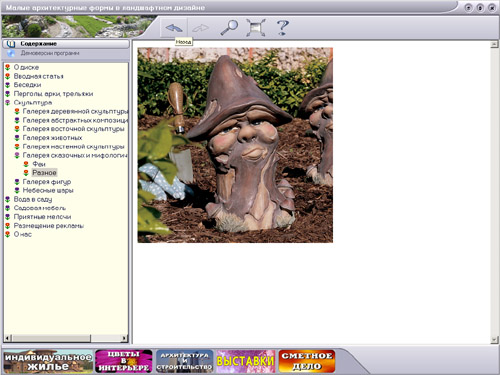Click the flower icon beside Размещение рекламы
Screen dimensions: 500x375
tap(8, 226)
